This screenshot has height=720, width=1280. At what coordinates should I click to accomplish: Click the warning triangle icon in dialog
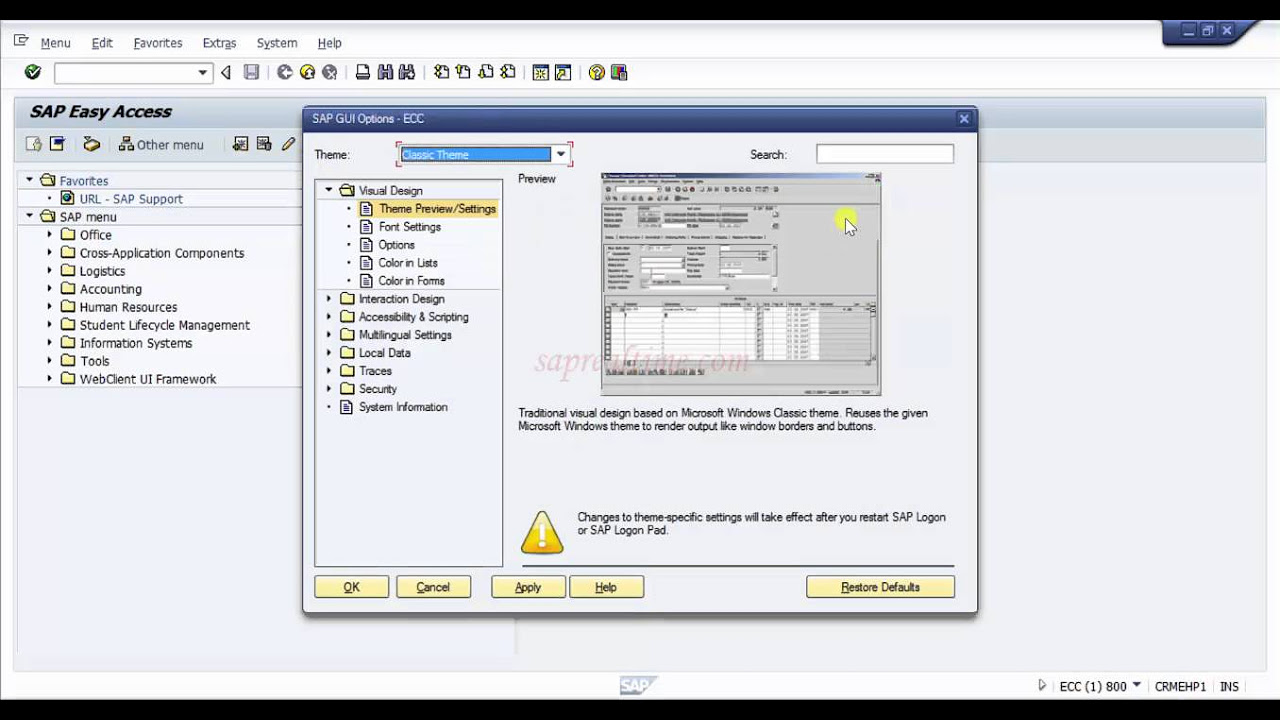point(542,532)
